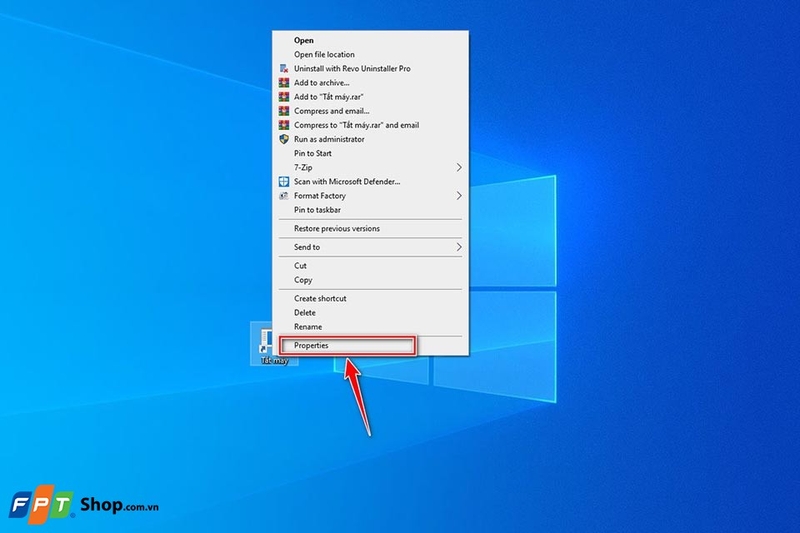Click the WinRAR icon beside Add to "Tắt máy.rar"
This screenshot has height=533, width=800.
(x=284, y=97)
